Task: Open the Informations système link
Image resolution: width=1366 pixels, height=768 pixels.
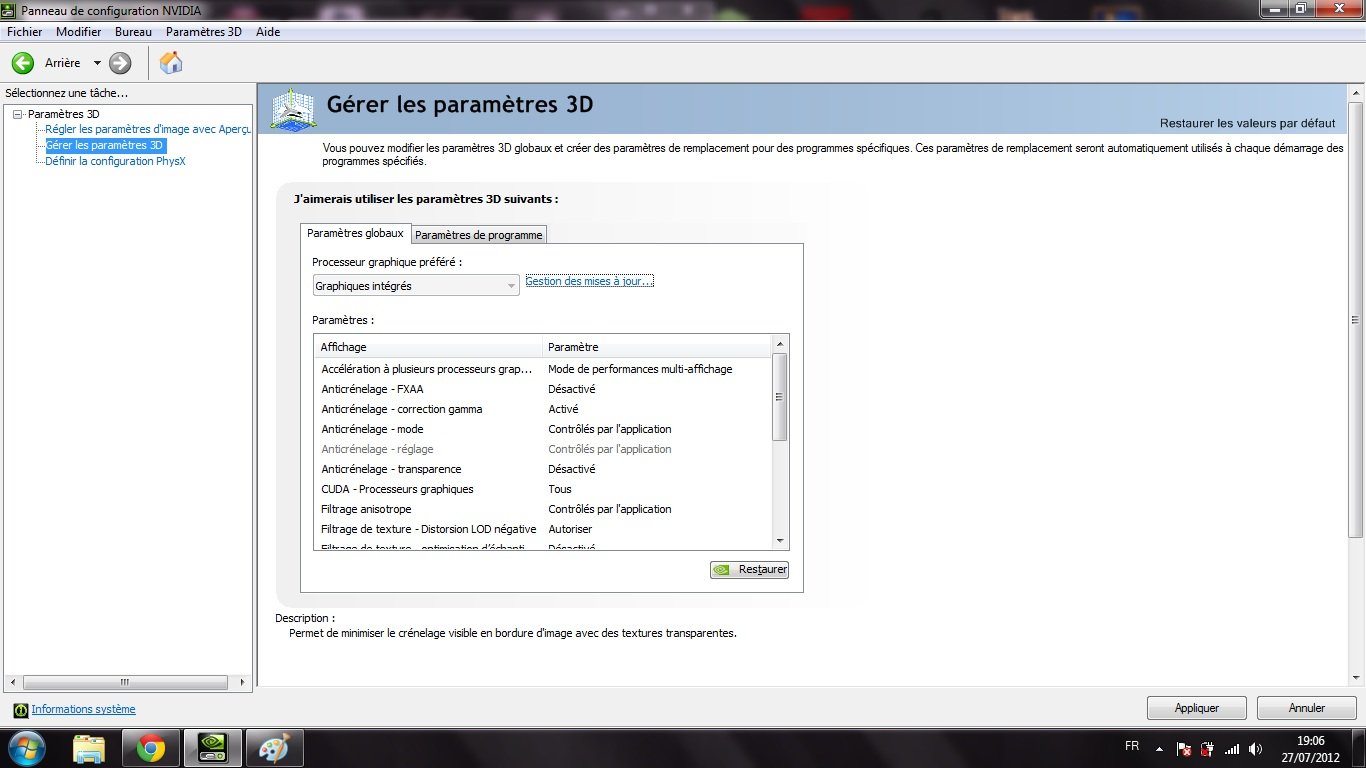Action: click(x=83, y=709)
